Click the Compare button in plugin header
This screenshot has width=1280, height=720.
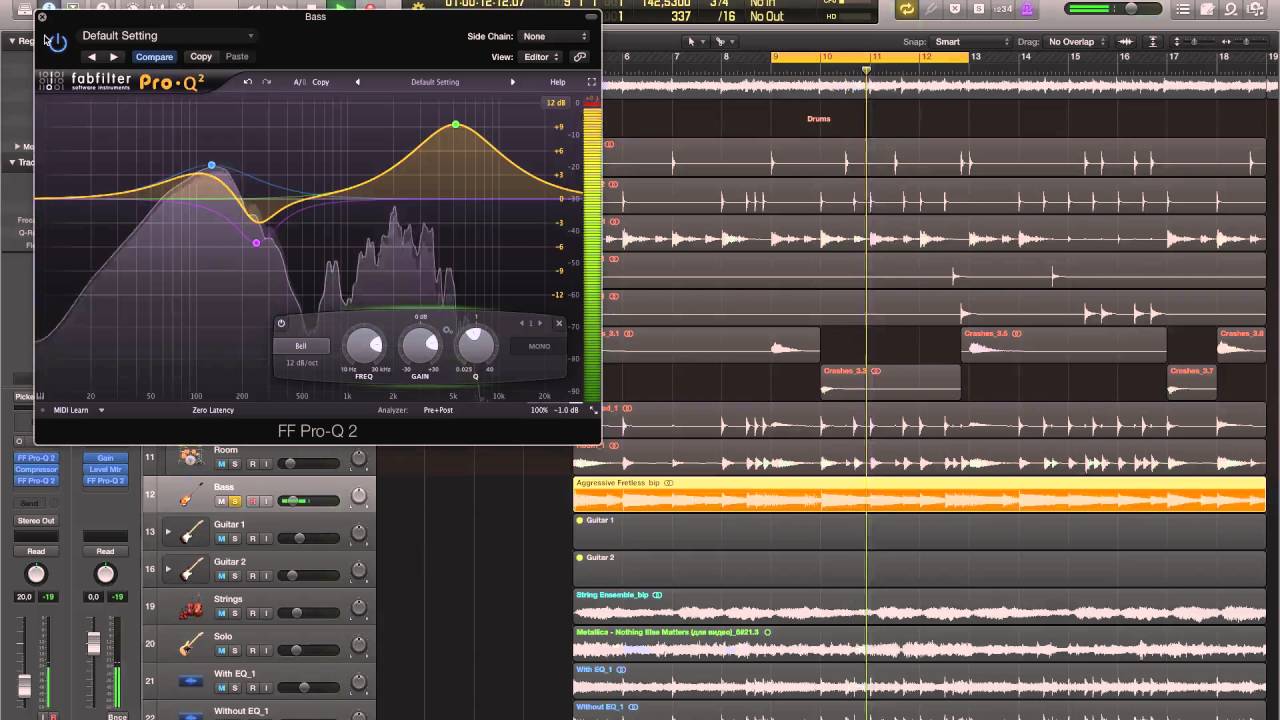(x=154, y=57)
